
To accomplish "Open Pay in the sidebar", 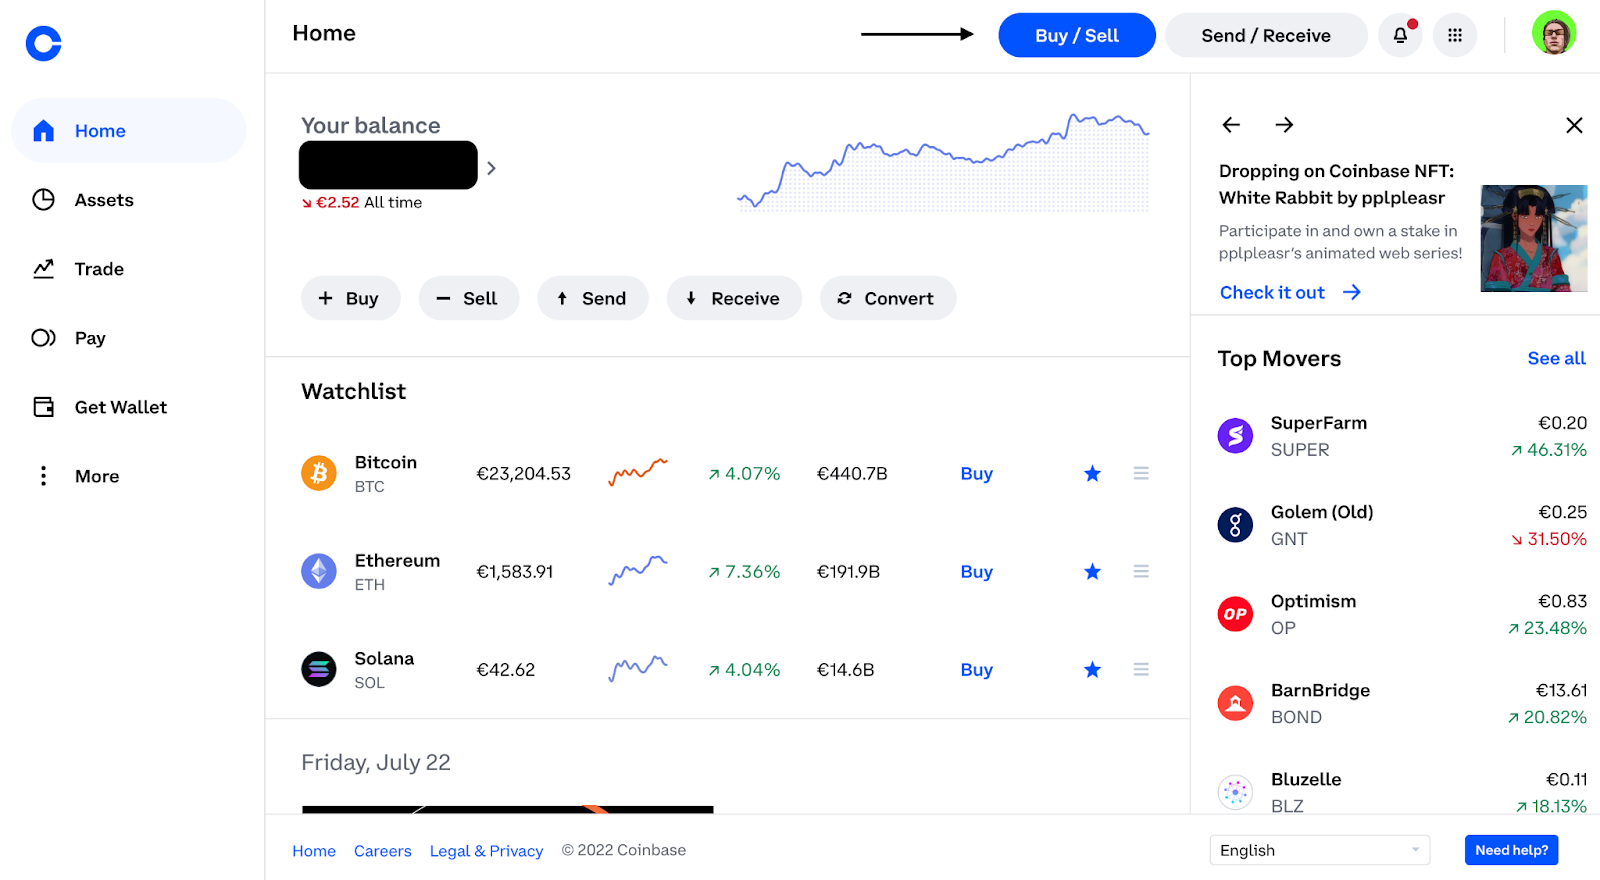I will [x=128, y=338].
